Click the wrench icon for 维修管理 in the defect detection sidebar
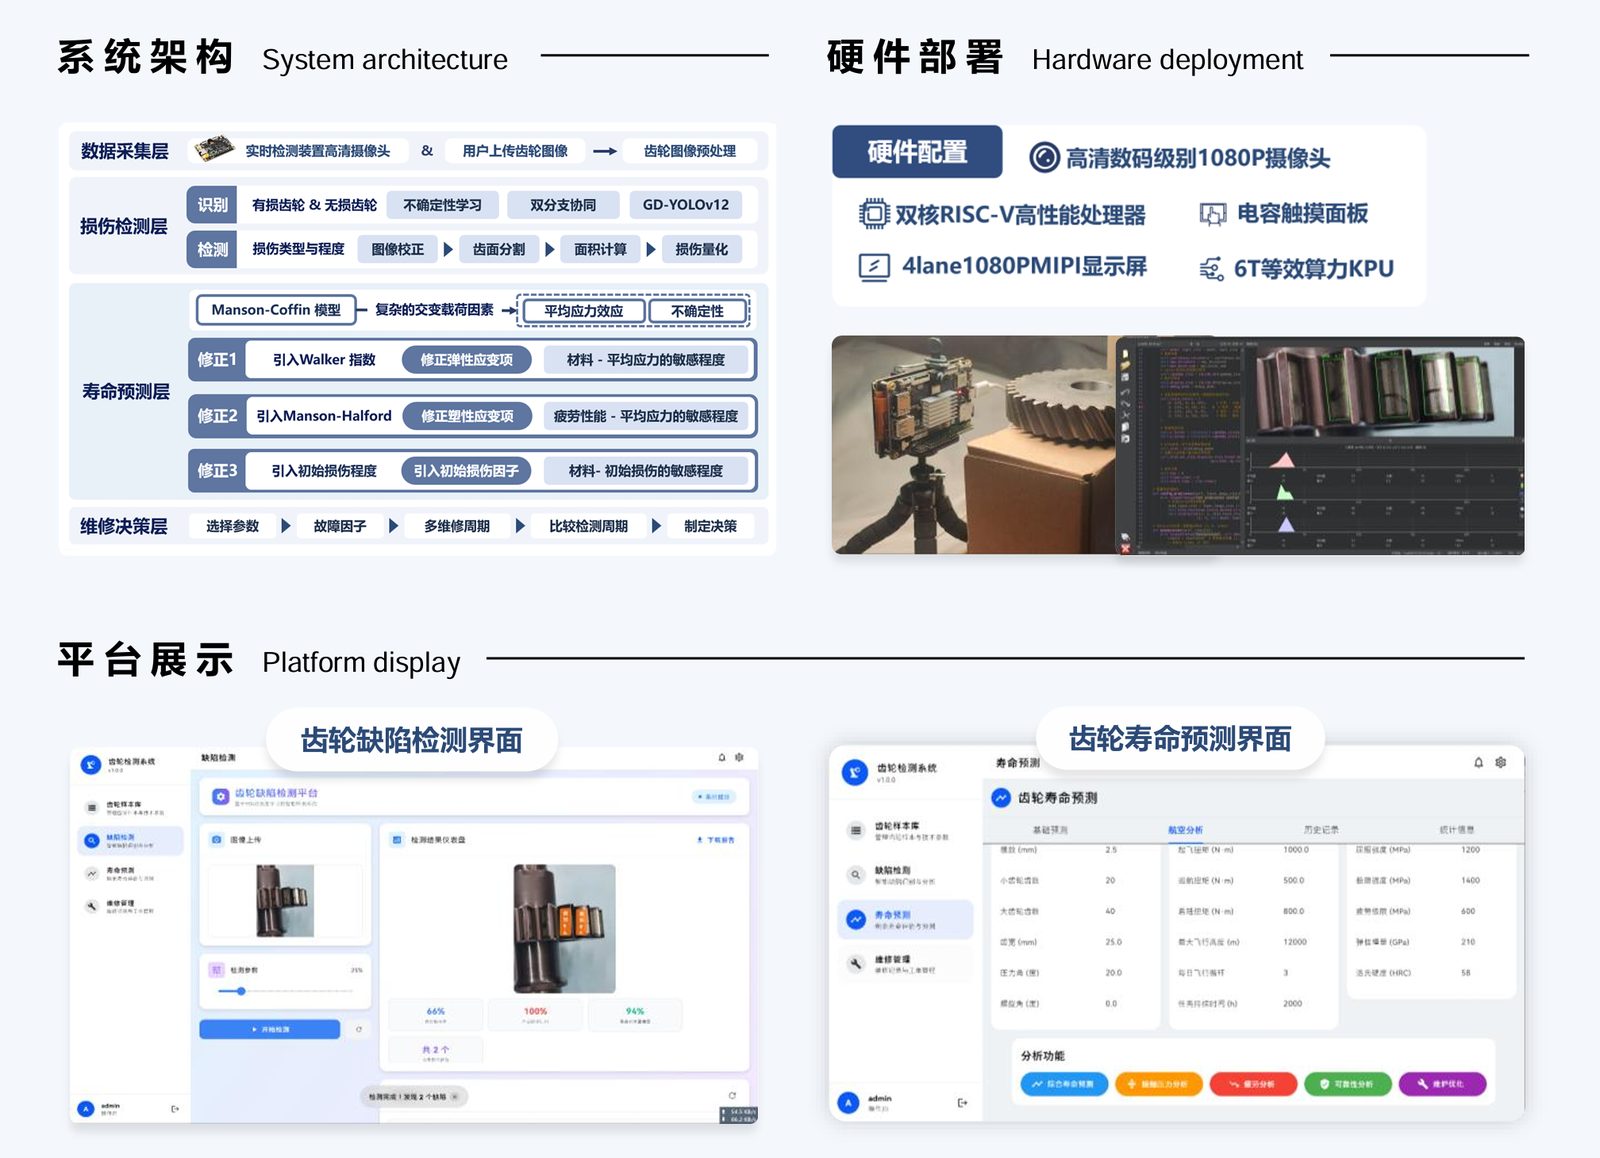1600x1158 pixels. [92, 907]
